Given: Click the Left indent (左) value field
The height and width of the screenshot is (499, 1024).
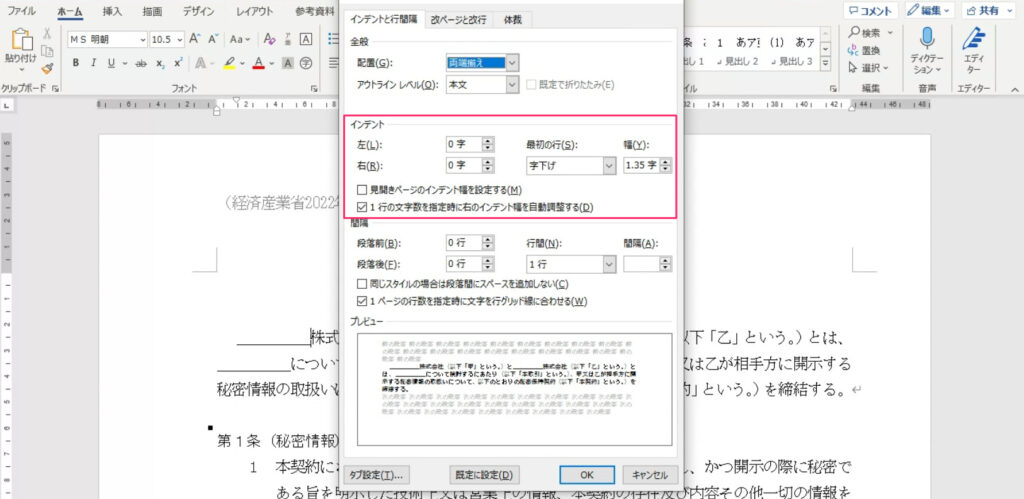Looking at the screenshot, I should [463, 144].
